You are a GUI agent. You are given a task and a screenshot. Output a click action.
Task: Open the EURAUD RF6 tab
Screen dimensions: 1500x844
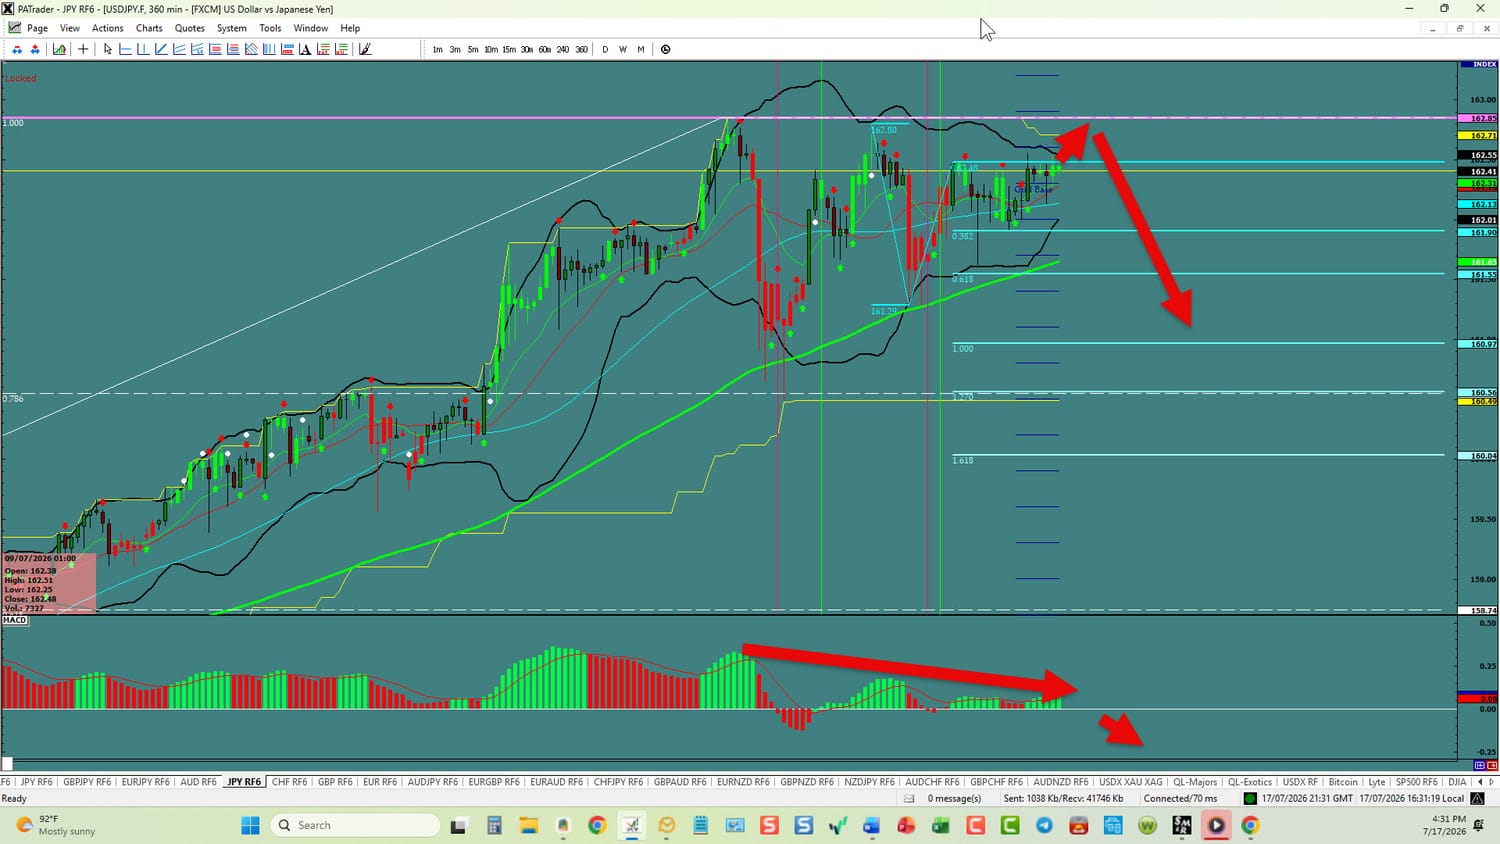click(556, 782)
